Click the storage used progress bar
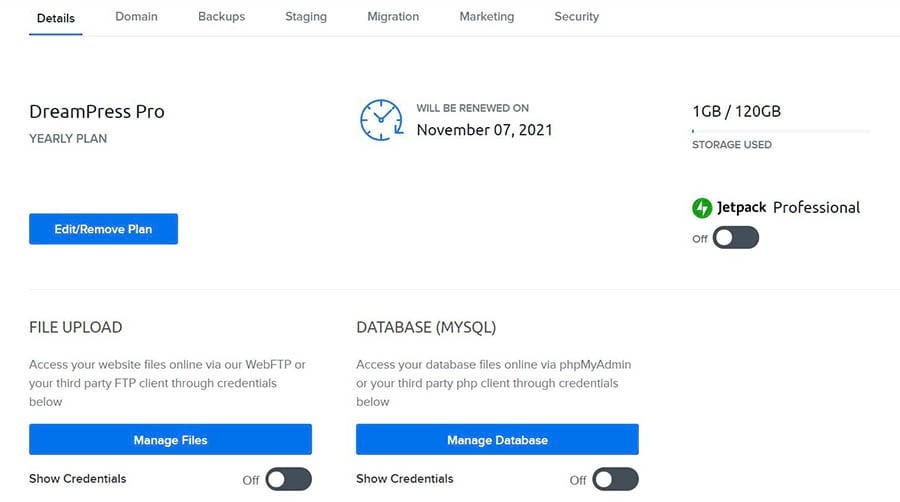Viewport: 900px width, 502px height. pos(780,130)
